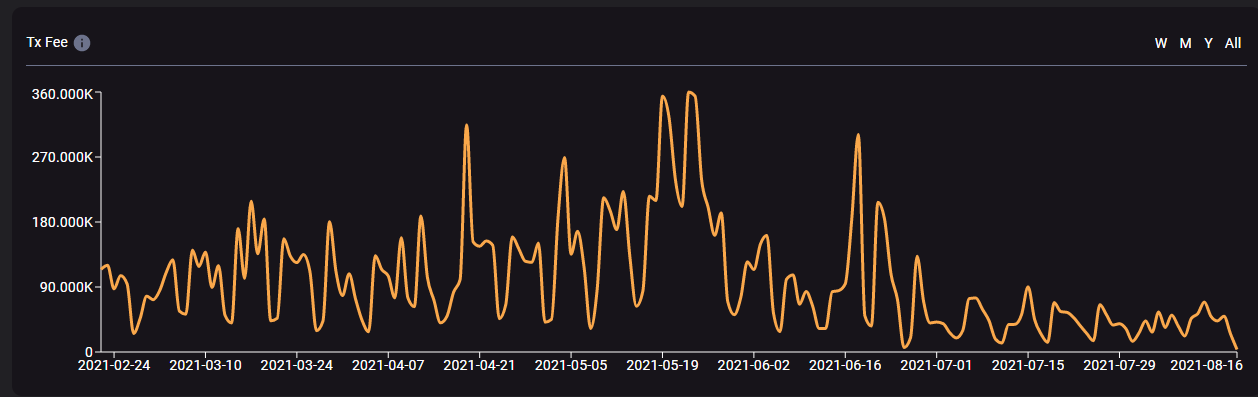The height and width of the screenshot is (397, 1258).
Task: Switch chart range to W (week)
Action: coord(1161,43)
